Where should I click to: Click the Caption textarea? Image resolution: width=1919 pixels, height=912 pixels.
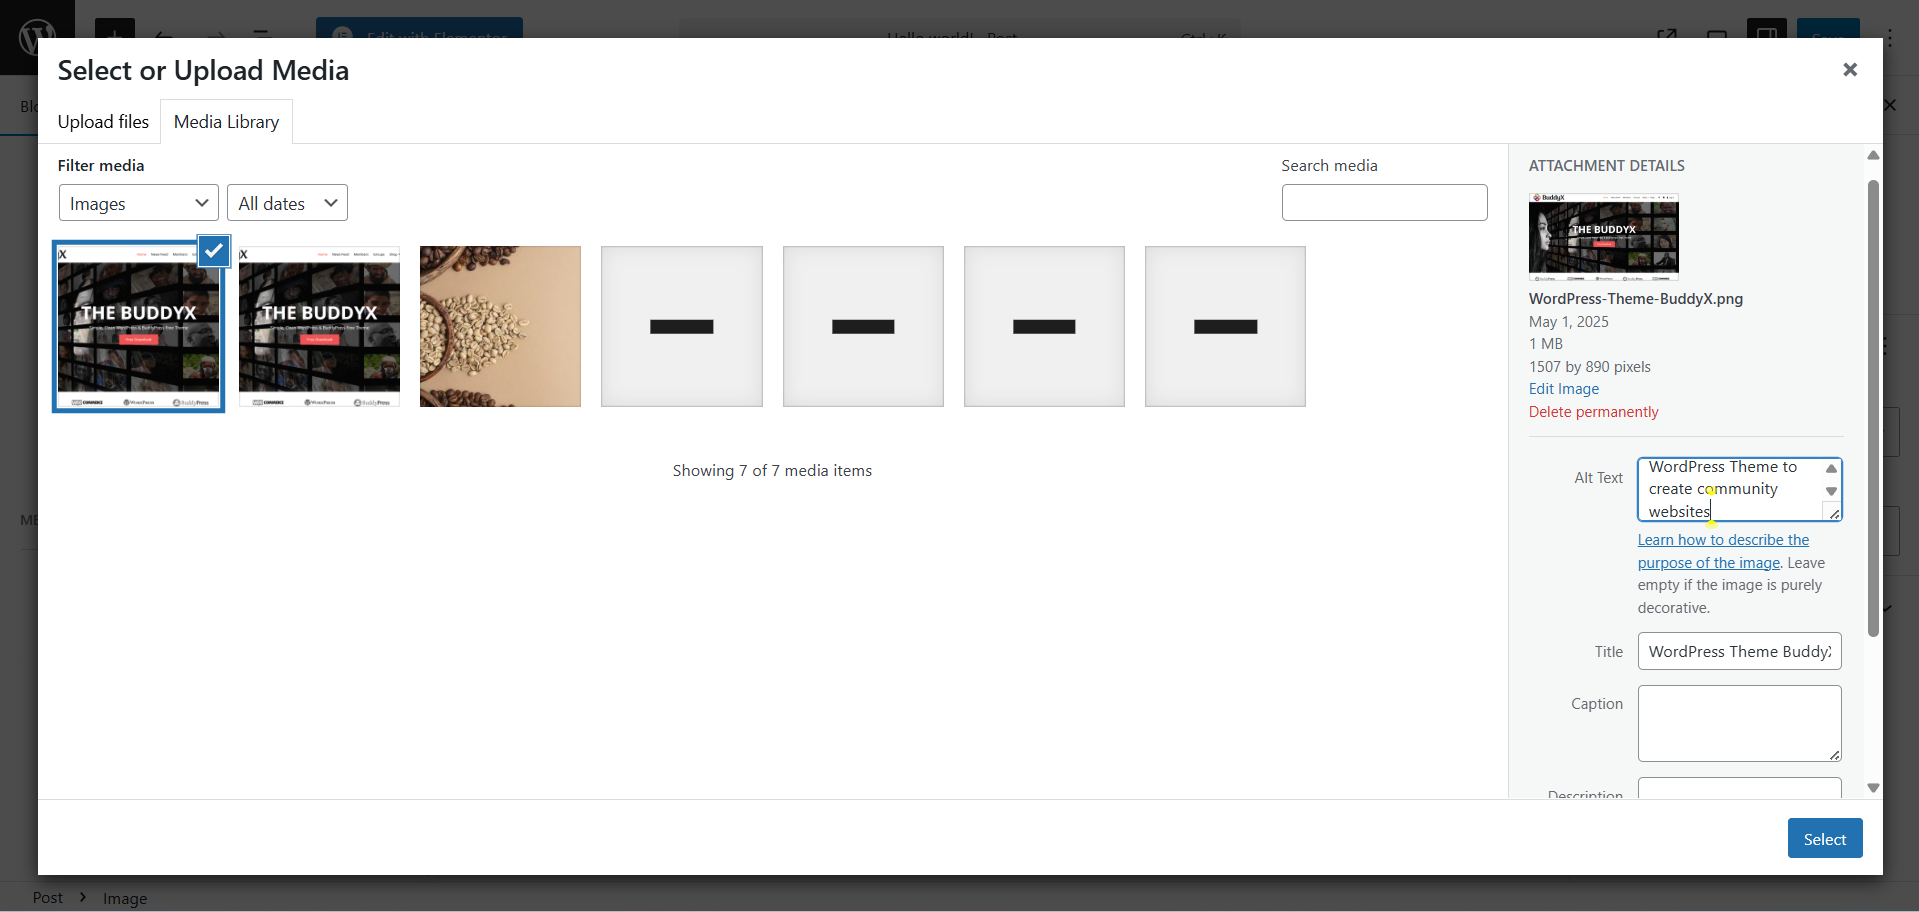point(1739,723)
